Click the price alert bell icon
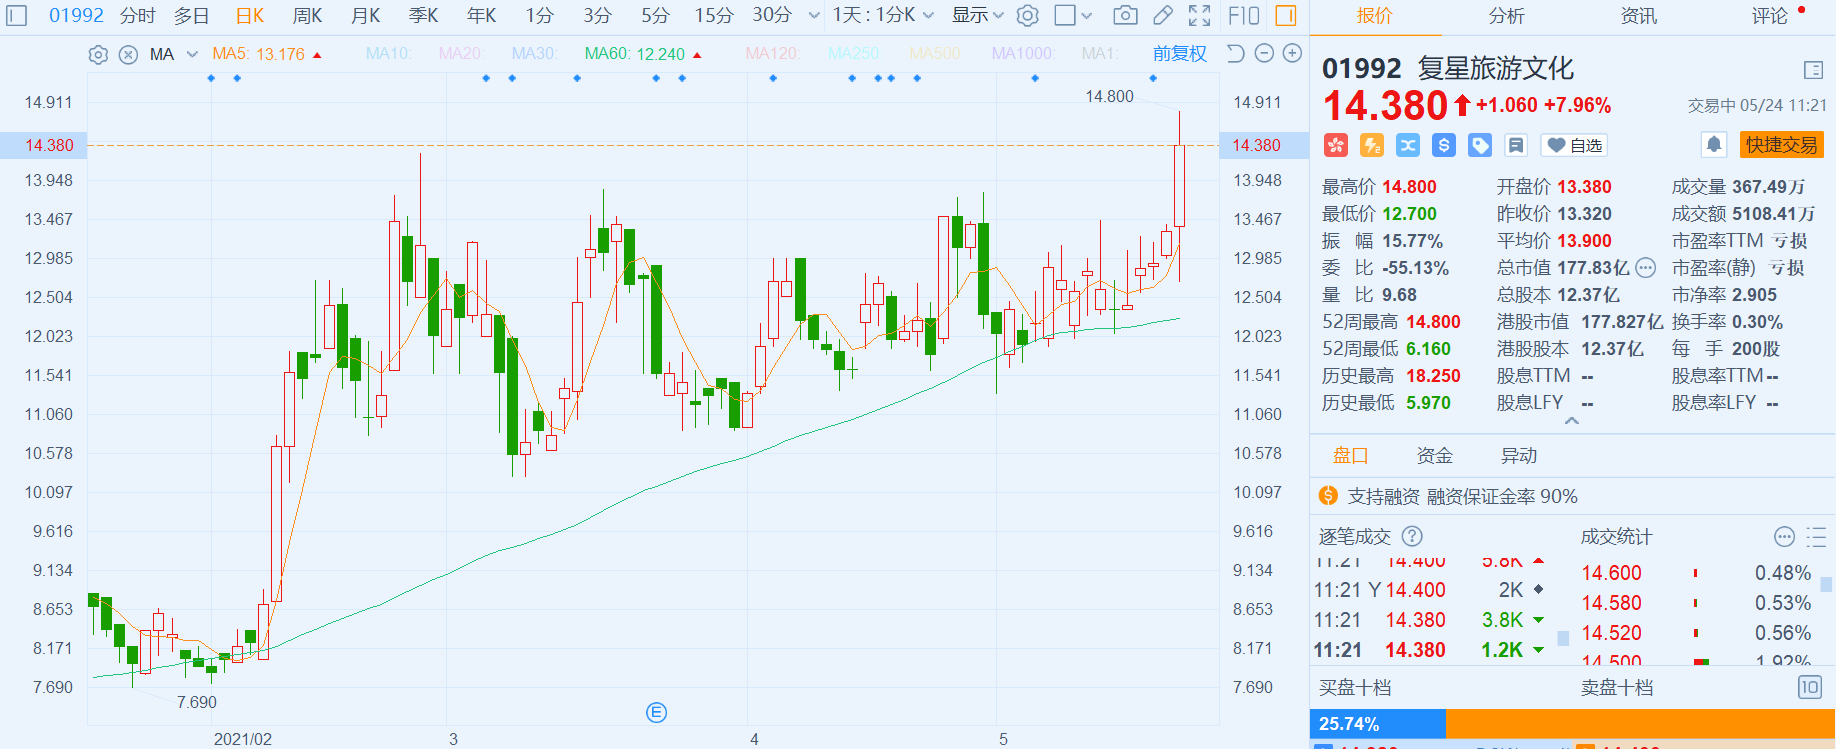 click(x=1713, y=145)
